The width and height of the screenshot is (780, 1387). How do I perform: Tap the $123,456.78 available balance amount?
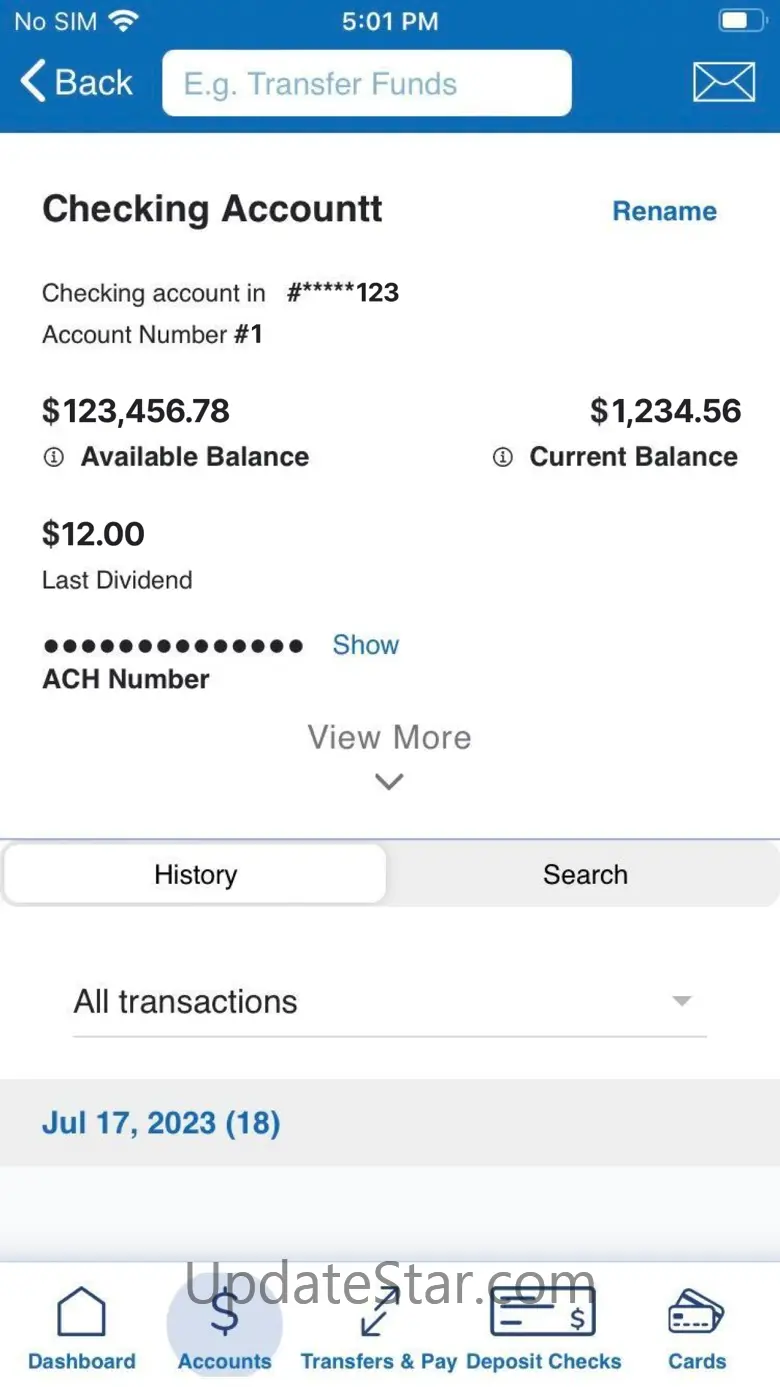136,411
